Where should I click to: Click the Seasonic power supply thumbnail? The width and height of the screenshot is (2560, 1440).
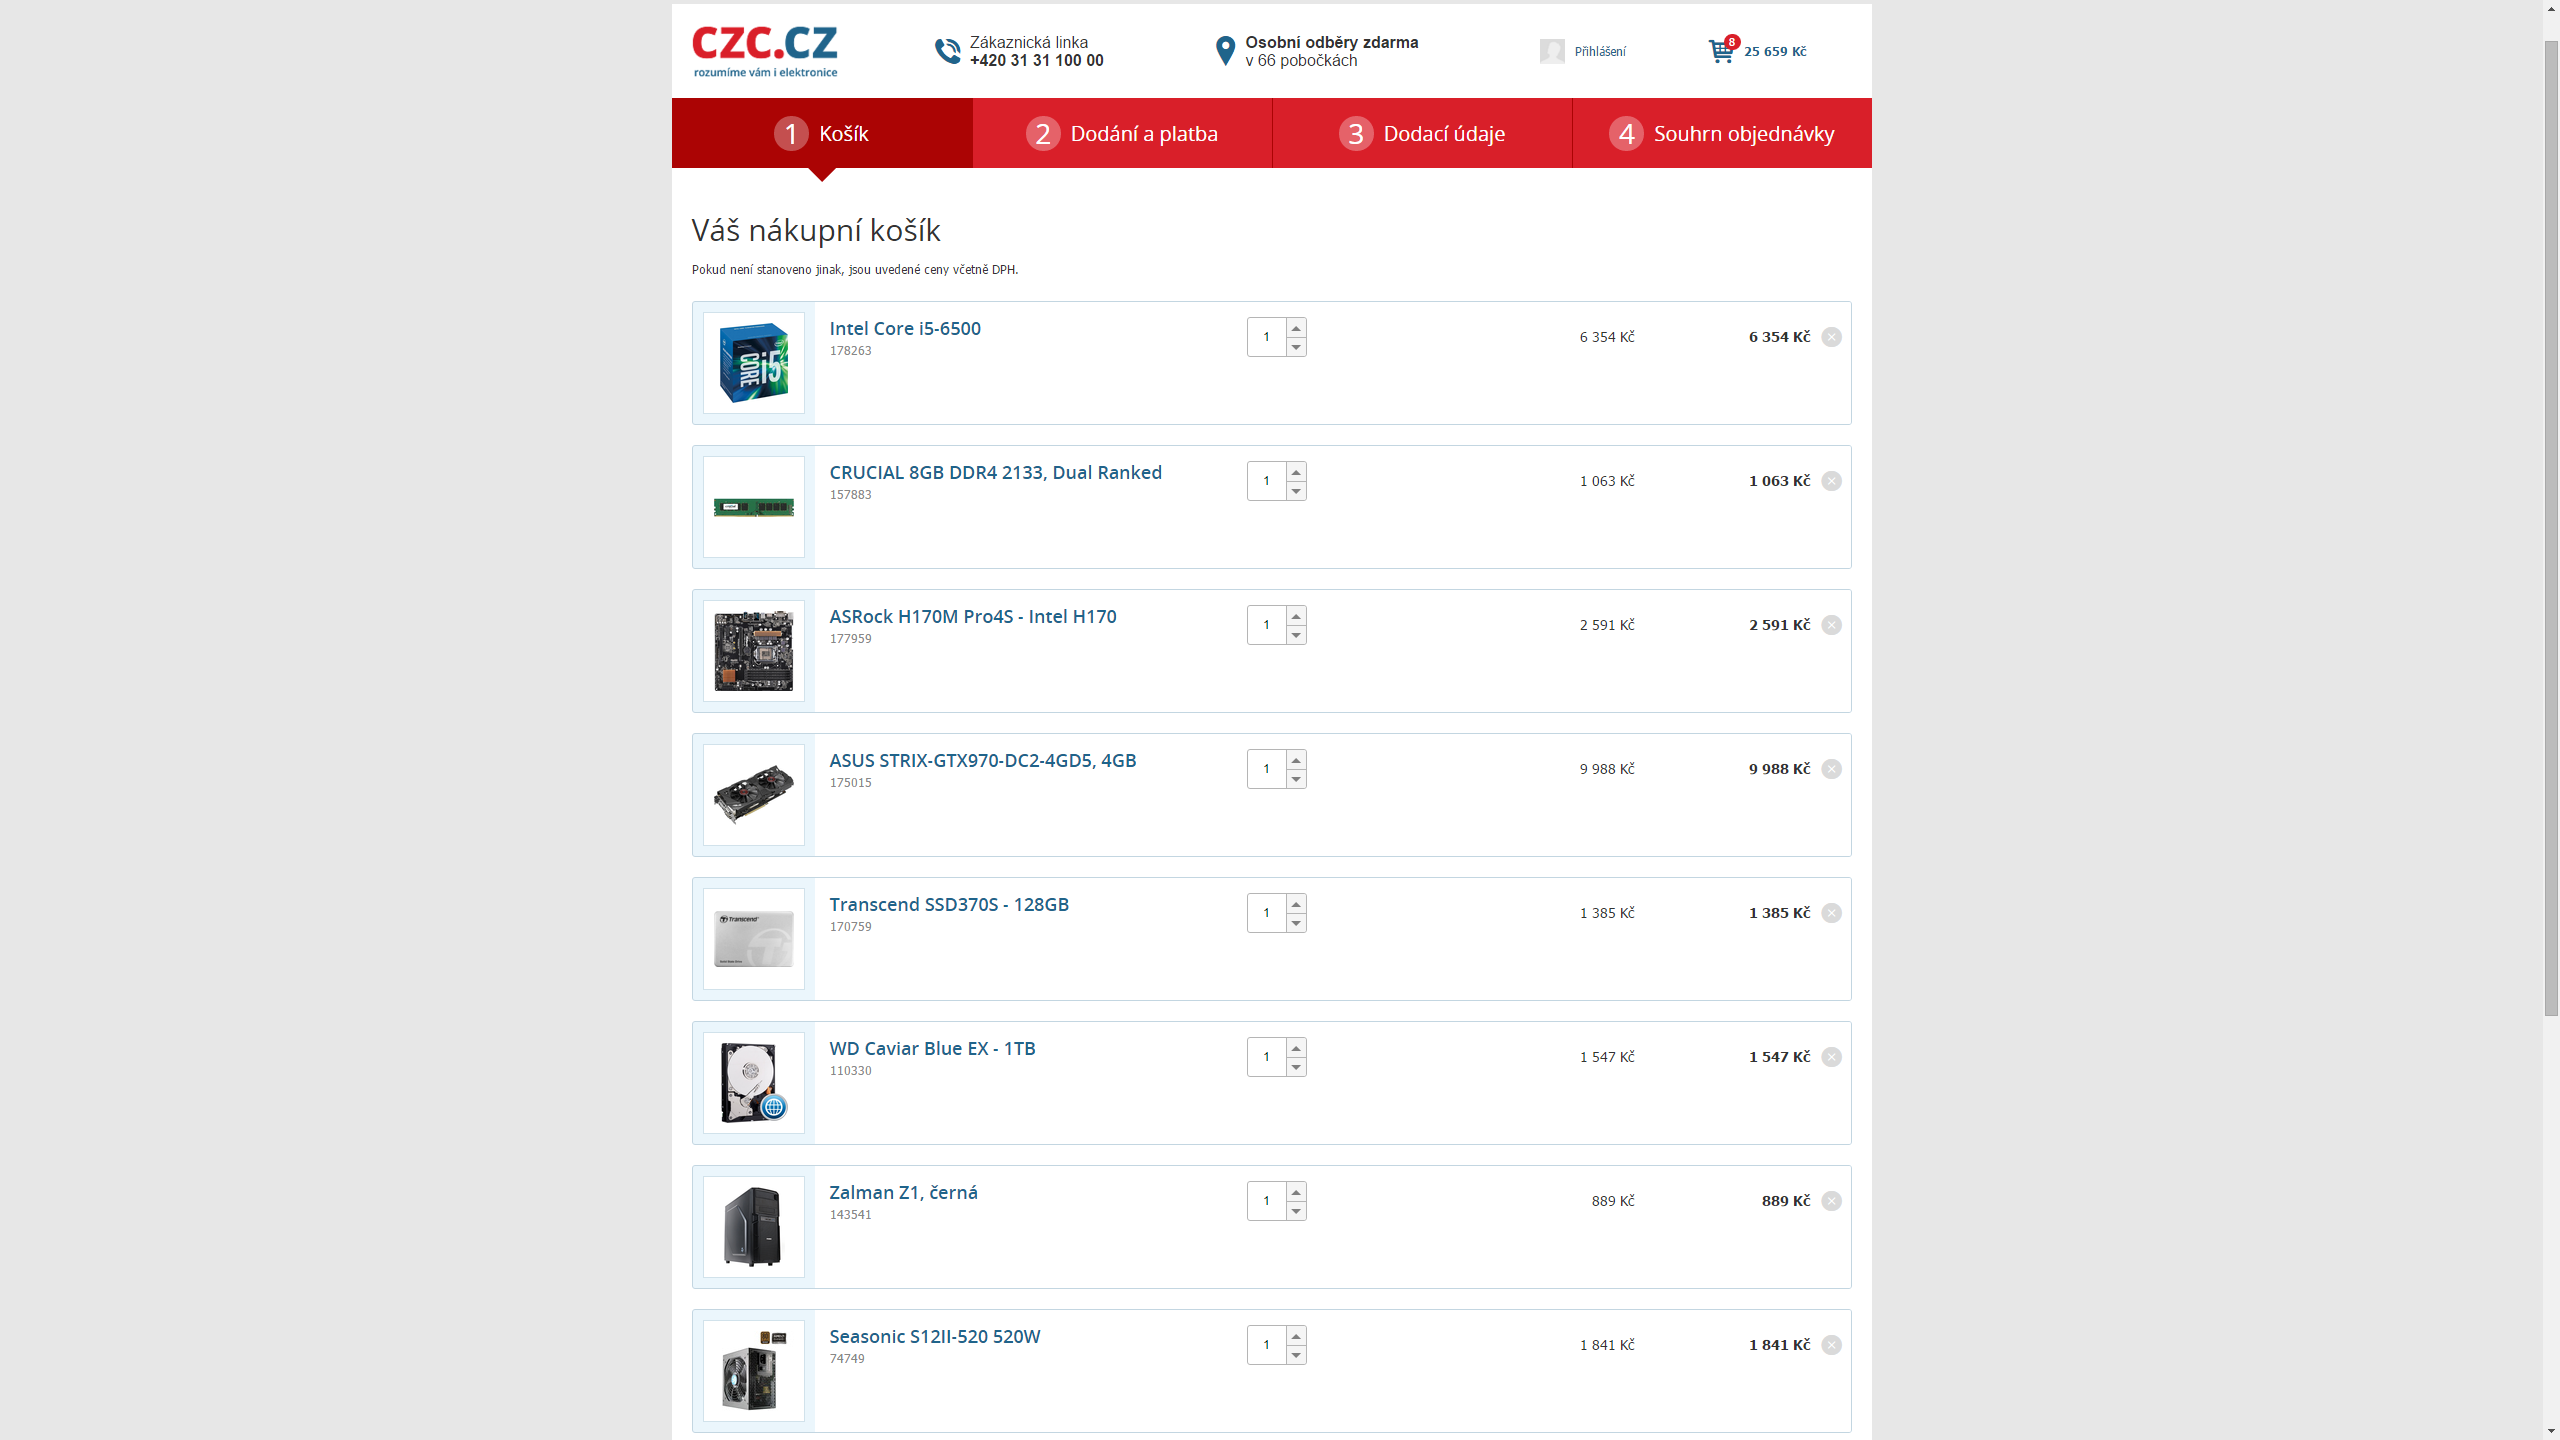754,1371
